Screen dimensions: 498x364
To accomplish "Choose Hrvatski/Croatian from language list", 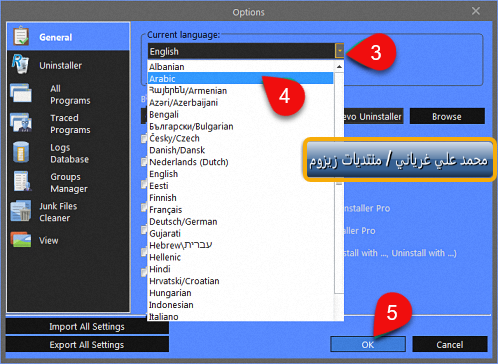I will (x=240, y=281).
